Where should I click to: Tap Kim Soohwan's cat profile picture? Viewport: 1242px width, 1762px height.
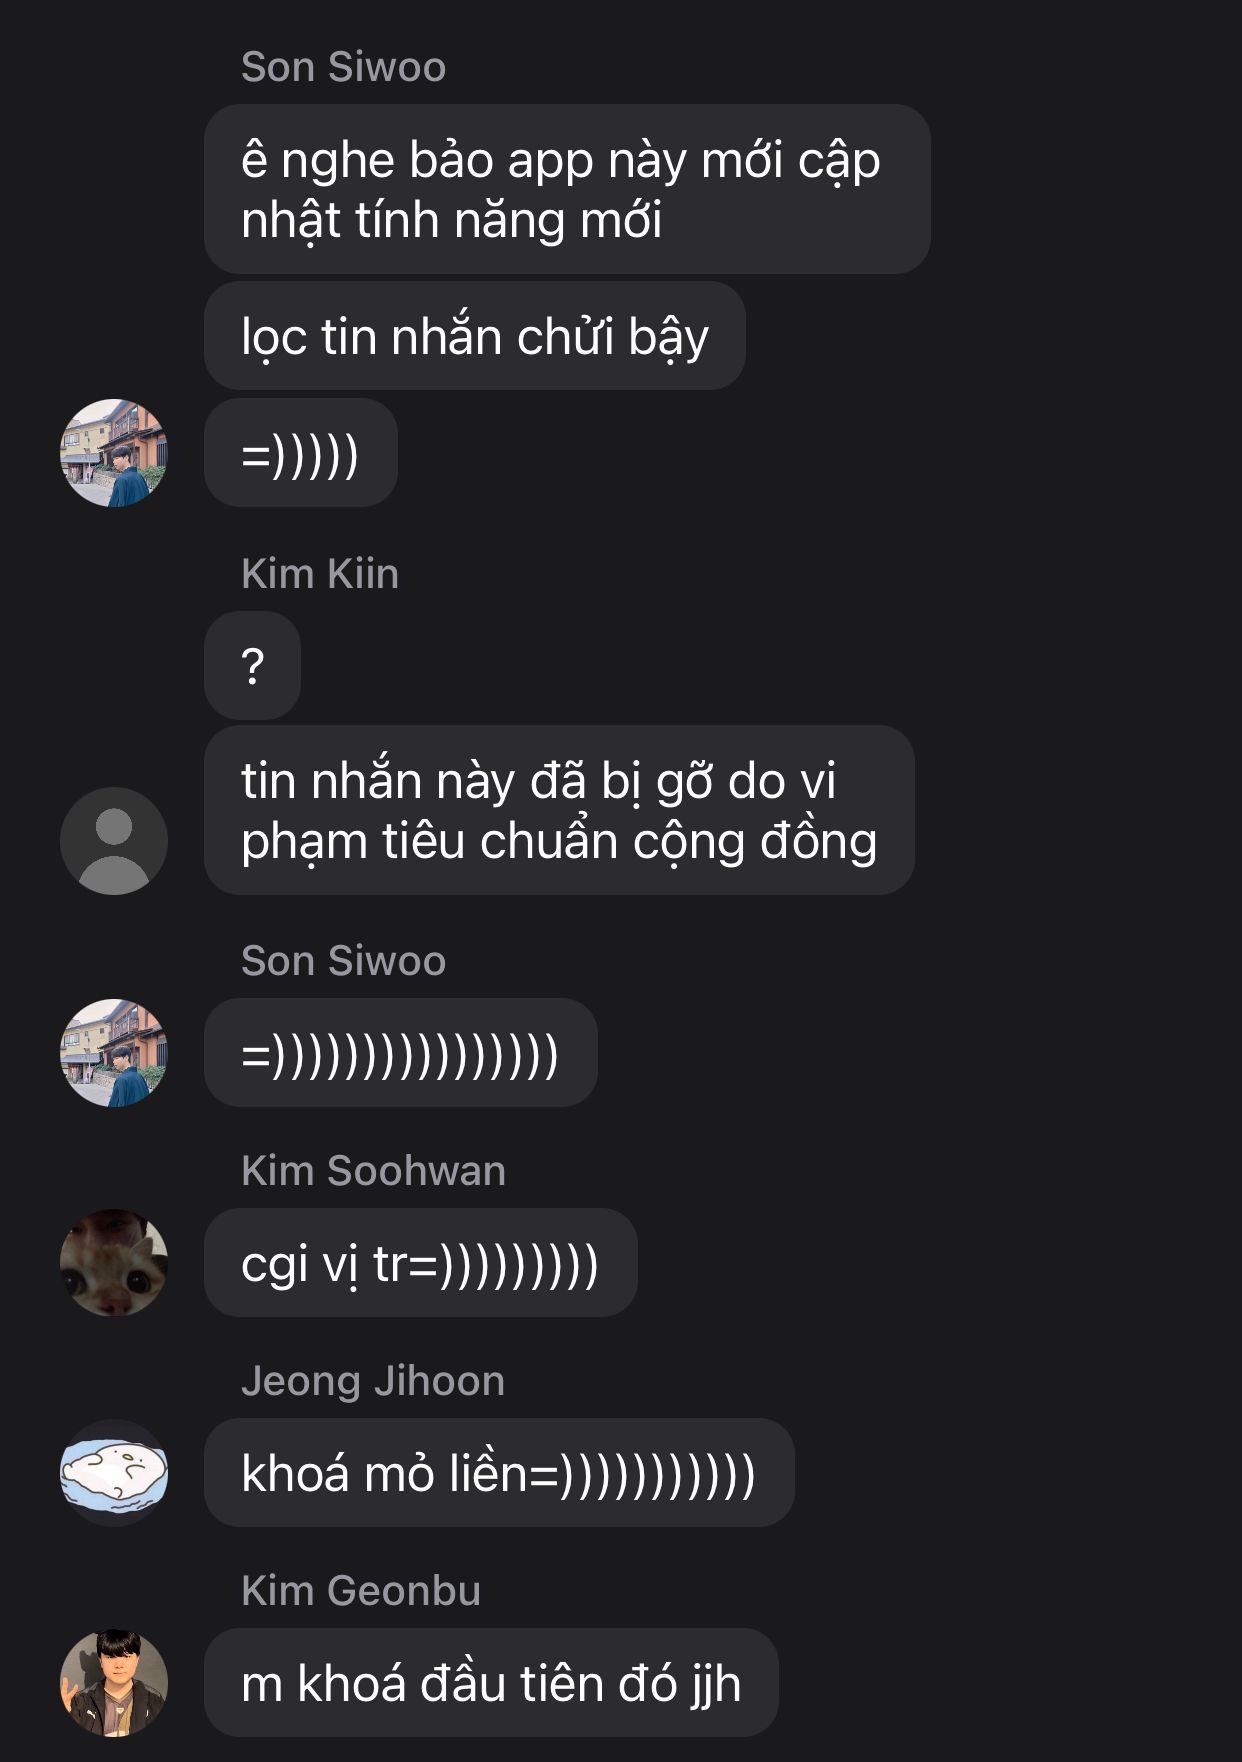pos(114,1263)
